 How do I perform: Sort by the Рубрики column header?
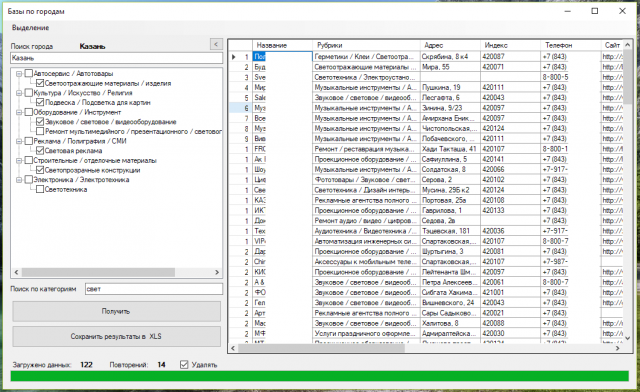[x=366, y=45]
